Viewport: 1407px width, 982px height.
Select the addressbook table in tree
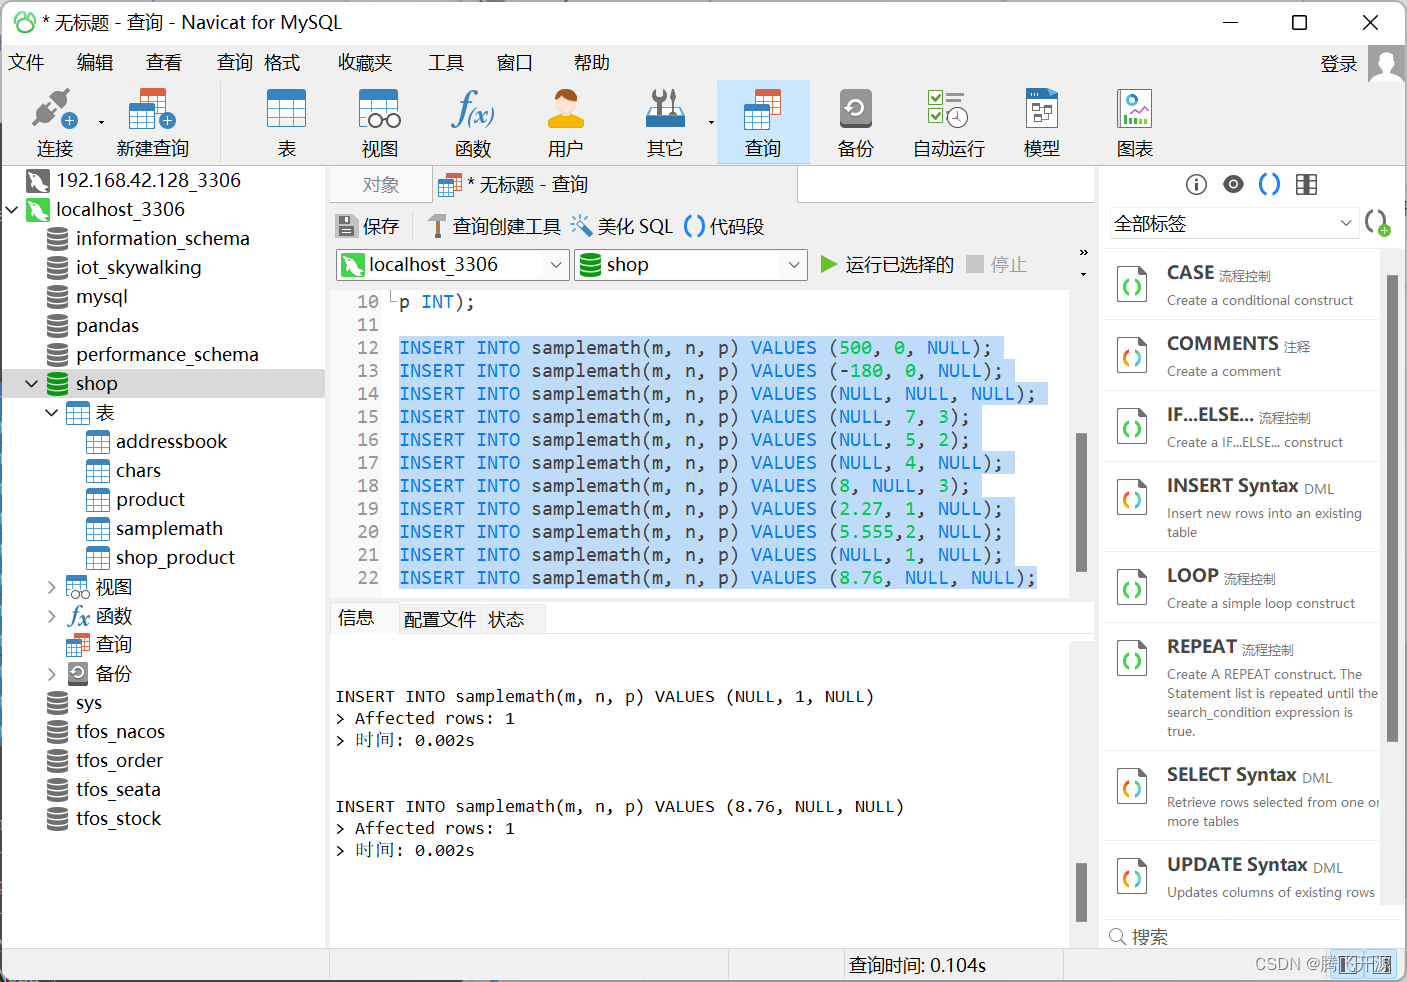(171, 442)
